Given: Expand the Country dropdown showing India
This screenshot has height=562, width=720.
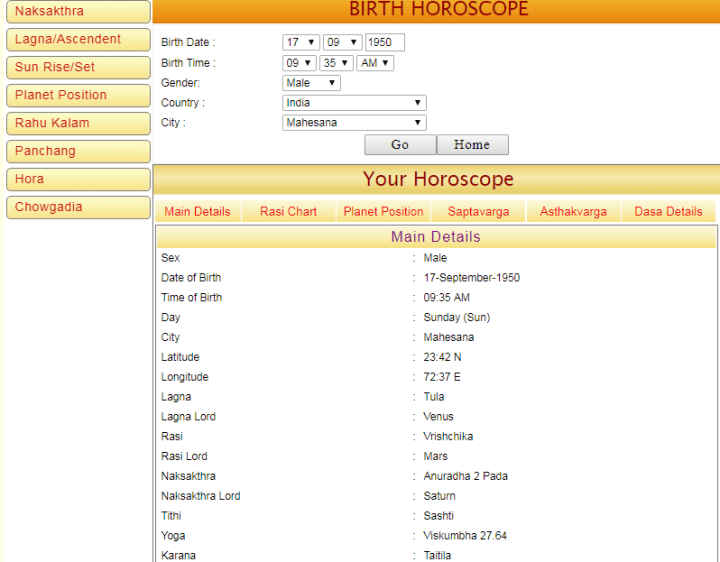Looking at the screenshot, I should tap(354, 103).
